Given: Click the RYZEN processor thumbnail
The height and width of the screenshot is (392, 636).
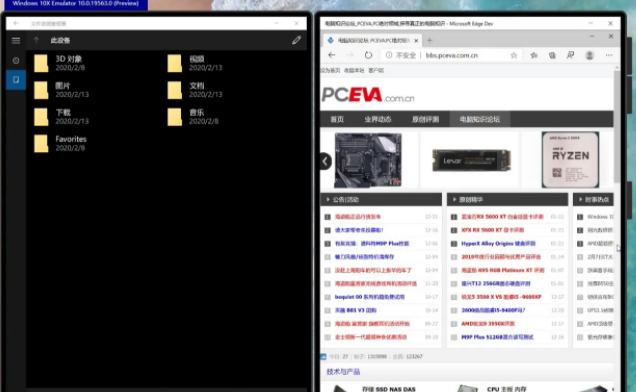Looking at the screenshot, I should pyautogui.click(x=570, y=159).
